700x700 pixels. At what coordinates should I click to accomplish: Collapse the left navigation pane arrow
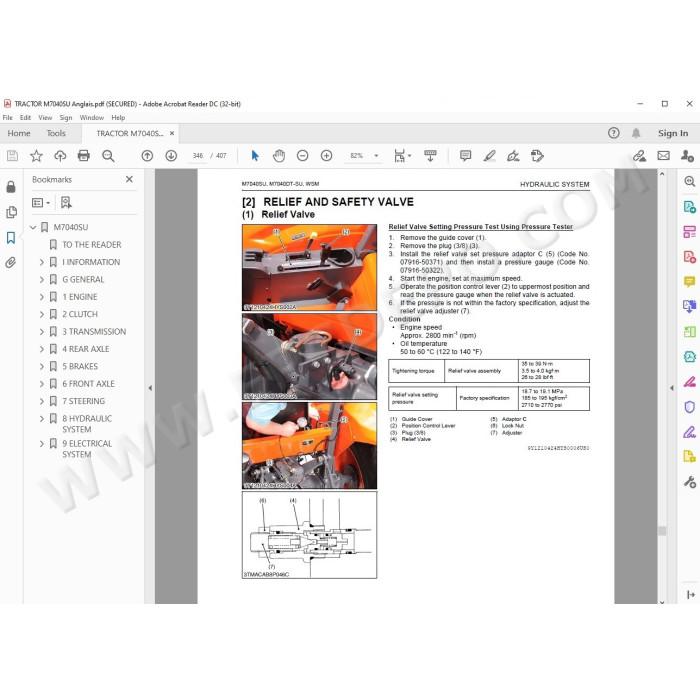[150, 388]
